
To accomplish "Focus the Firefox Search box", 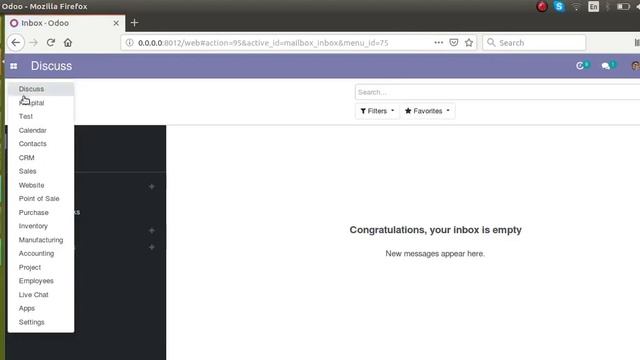I will 534,42.
